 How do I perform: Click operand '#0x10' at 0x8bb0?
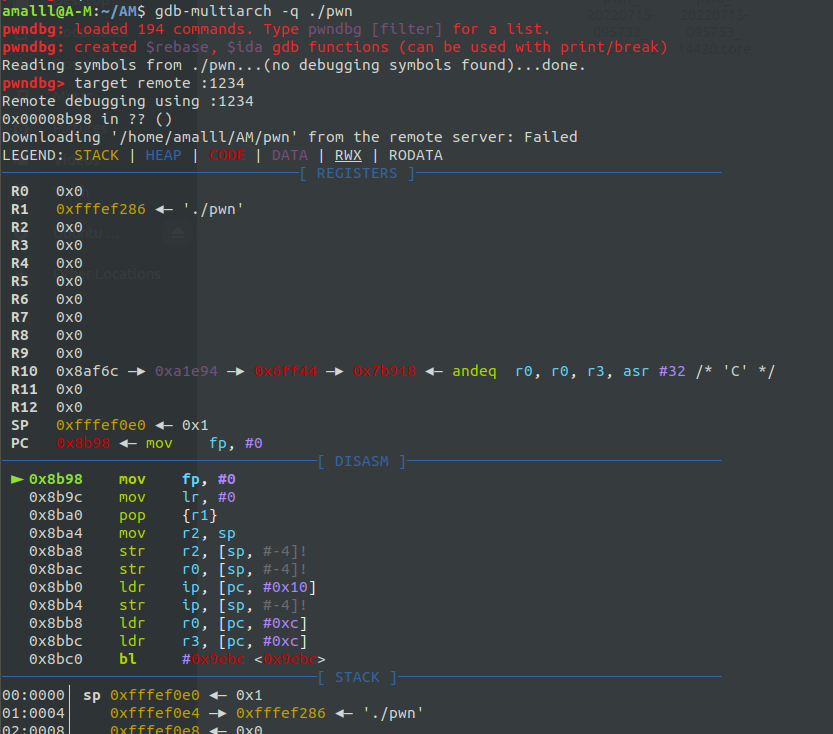(285, 587)
